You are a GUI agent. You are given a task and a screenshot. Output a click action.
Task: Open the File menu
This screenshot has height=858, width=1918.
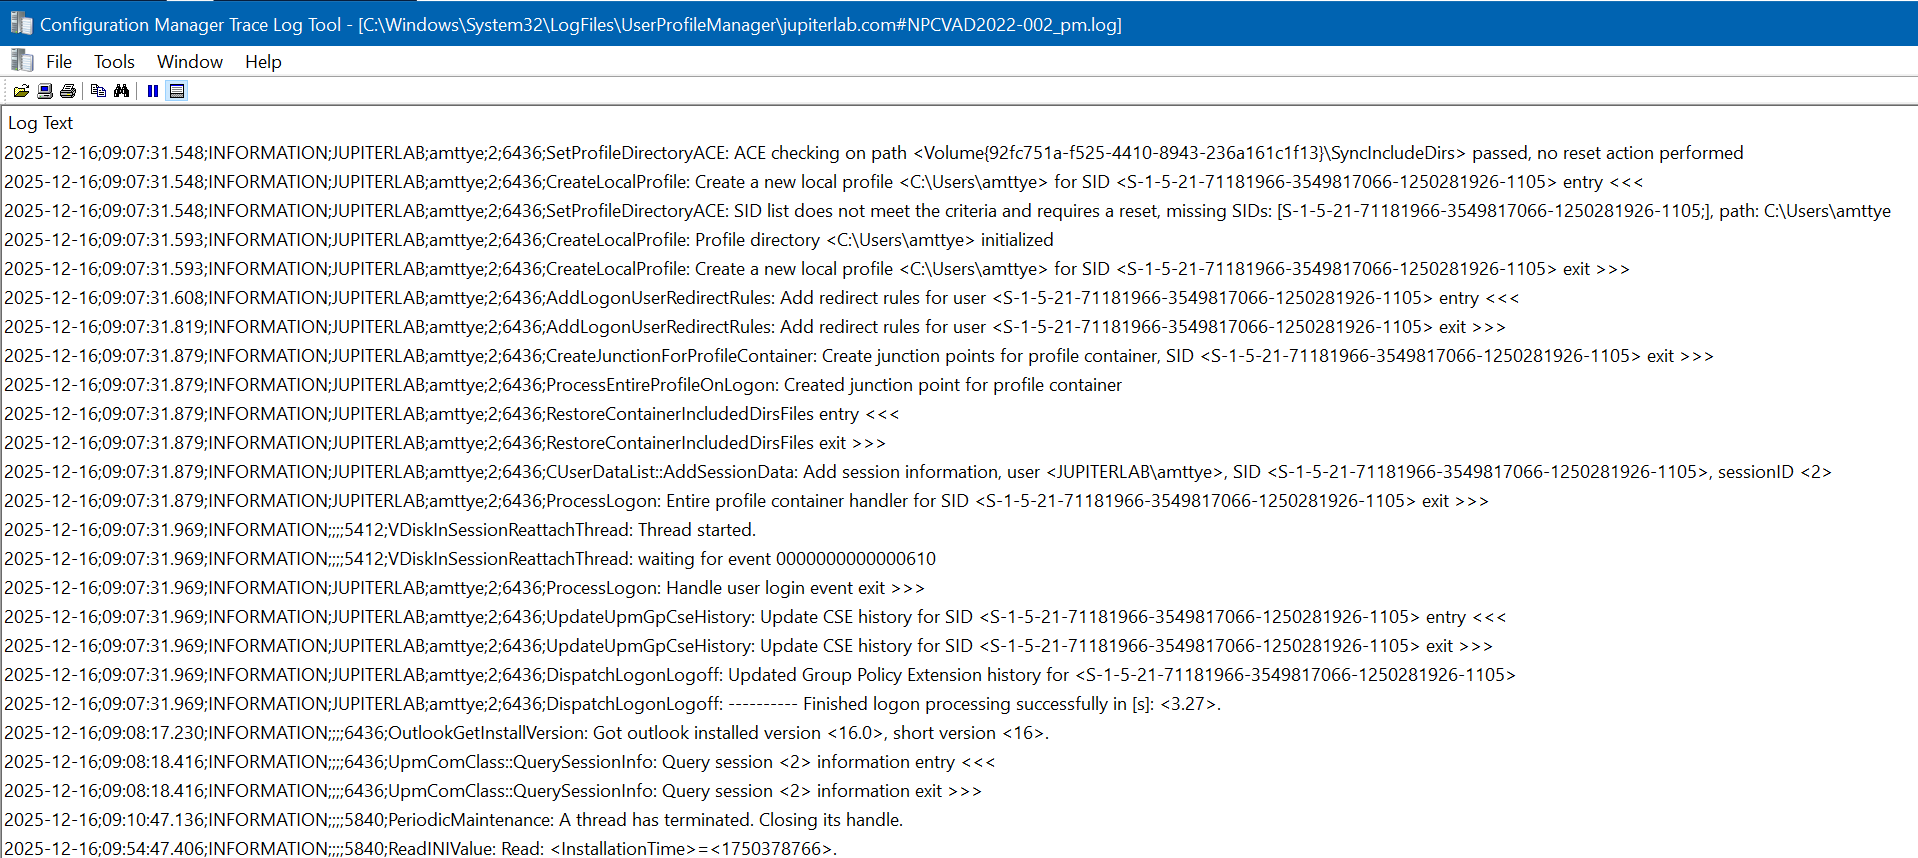(59, 62)
